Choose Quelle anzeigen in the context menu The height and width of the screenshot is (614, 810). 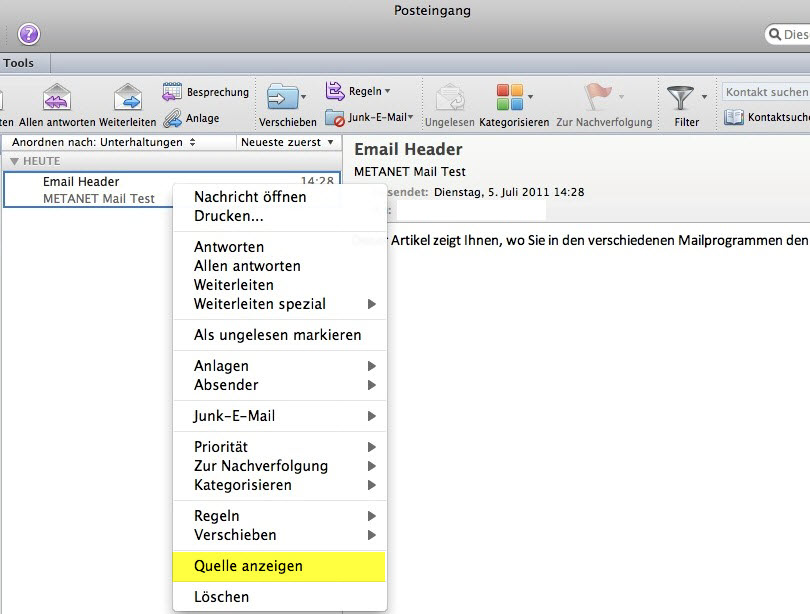248,566
